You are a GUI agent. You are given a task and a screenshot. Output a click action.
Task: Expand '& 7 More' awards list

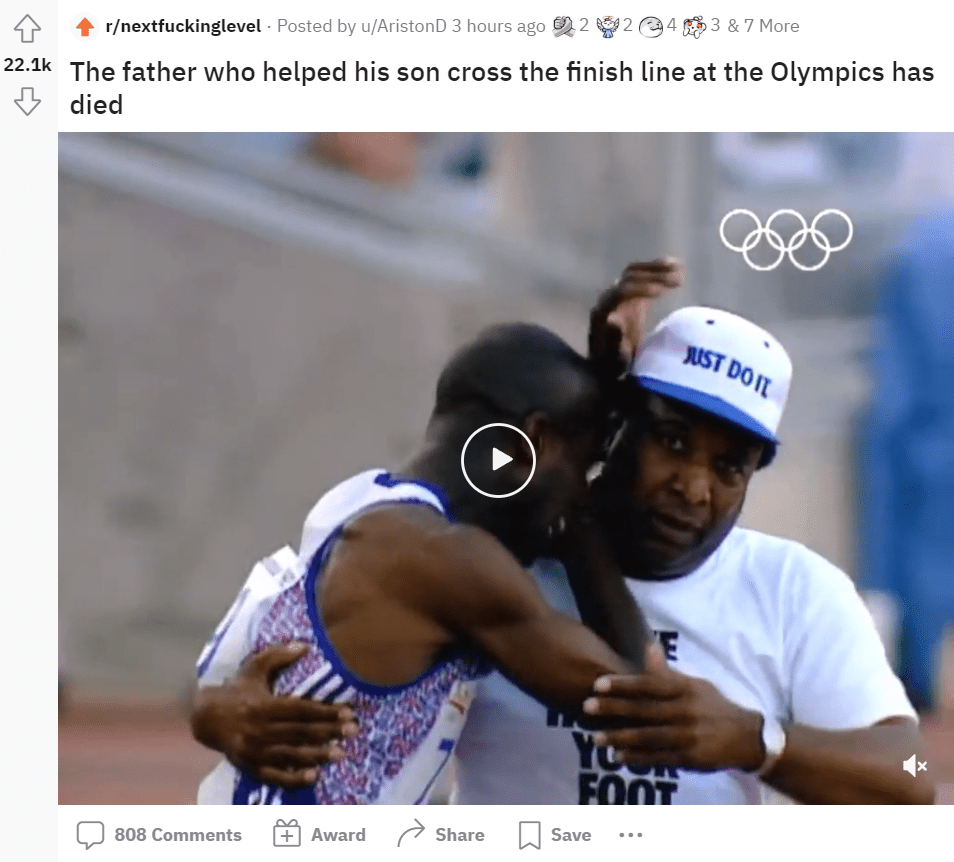coord(764,26)
